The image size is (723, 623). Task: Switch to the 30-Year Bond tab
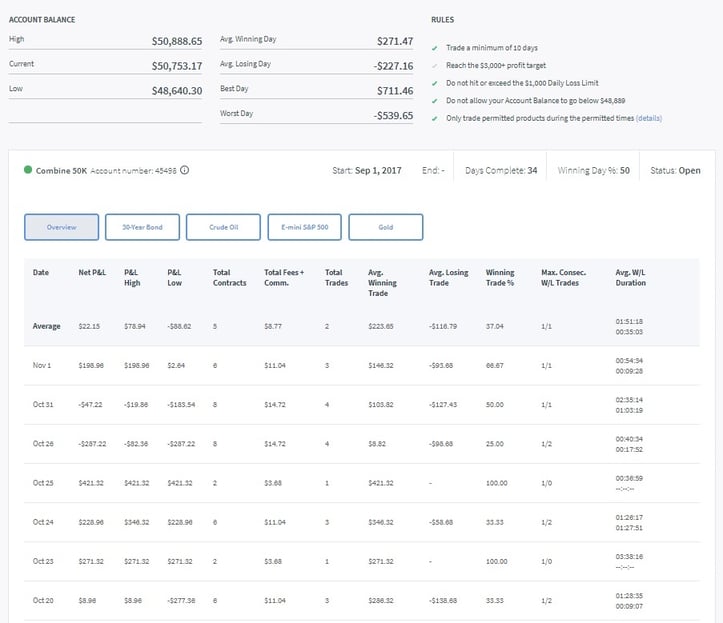142,227
